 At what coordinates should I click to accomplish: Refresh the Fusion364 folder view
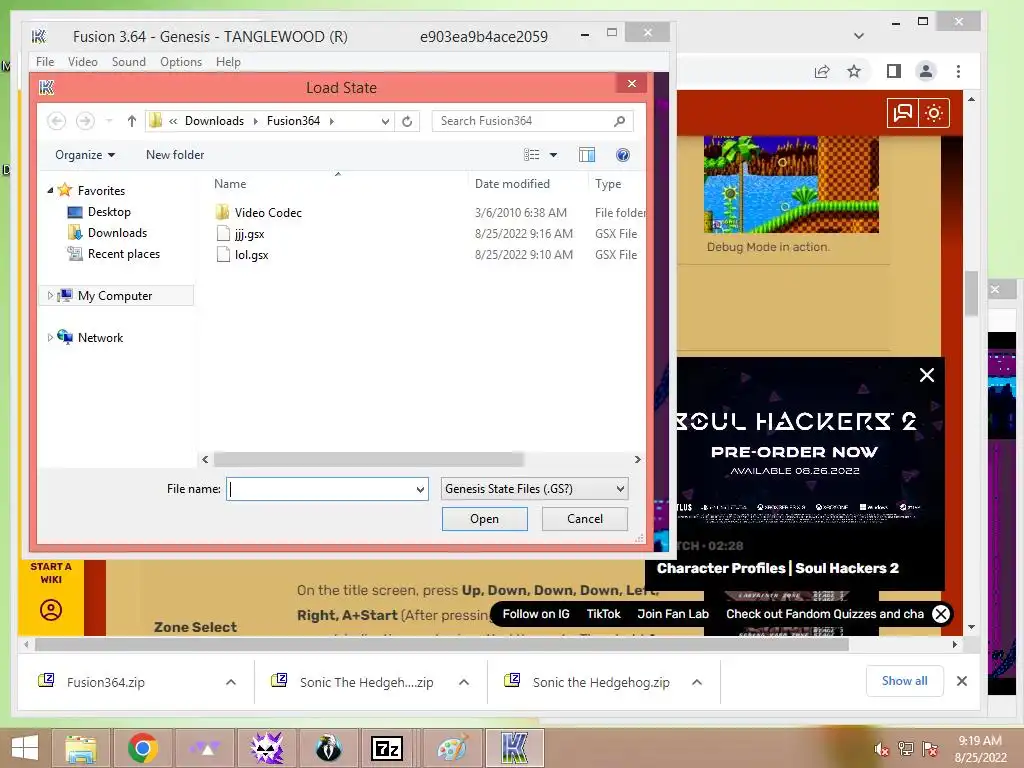point(407,121)
